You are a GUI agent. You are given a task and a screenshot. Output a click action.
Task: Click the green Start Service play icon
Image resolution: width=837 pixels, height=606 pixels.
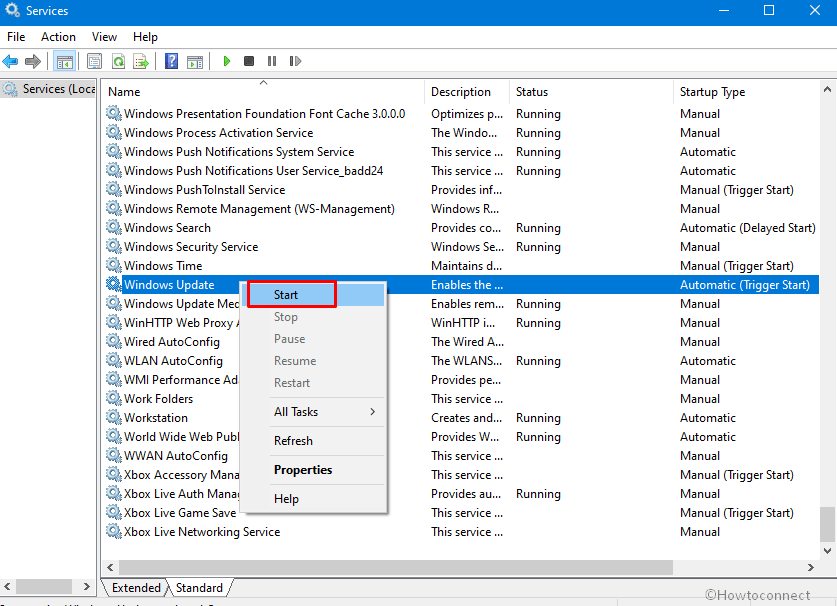[226, 61]
